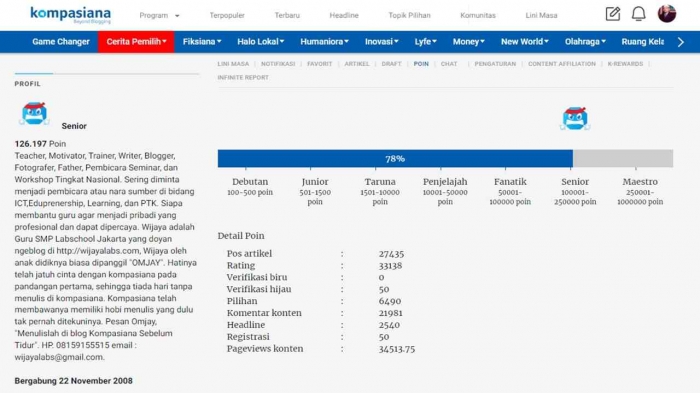Click the Pageviews konten value 34513.75

pos(397,349)
